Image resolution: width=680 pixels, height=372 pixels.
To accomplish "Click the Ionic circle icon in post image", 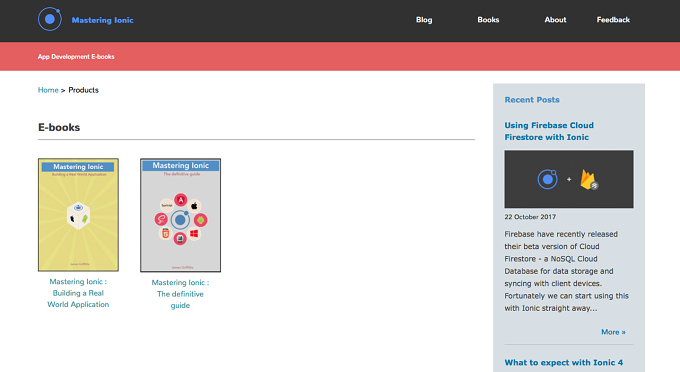I will tap(548, 179).
